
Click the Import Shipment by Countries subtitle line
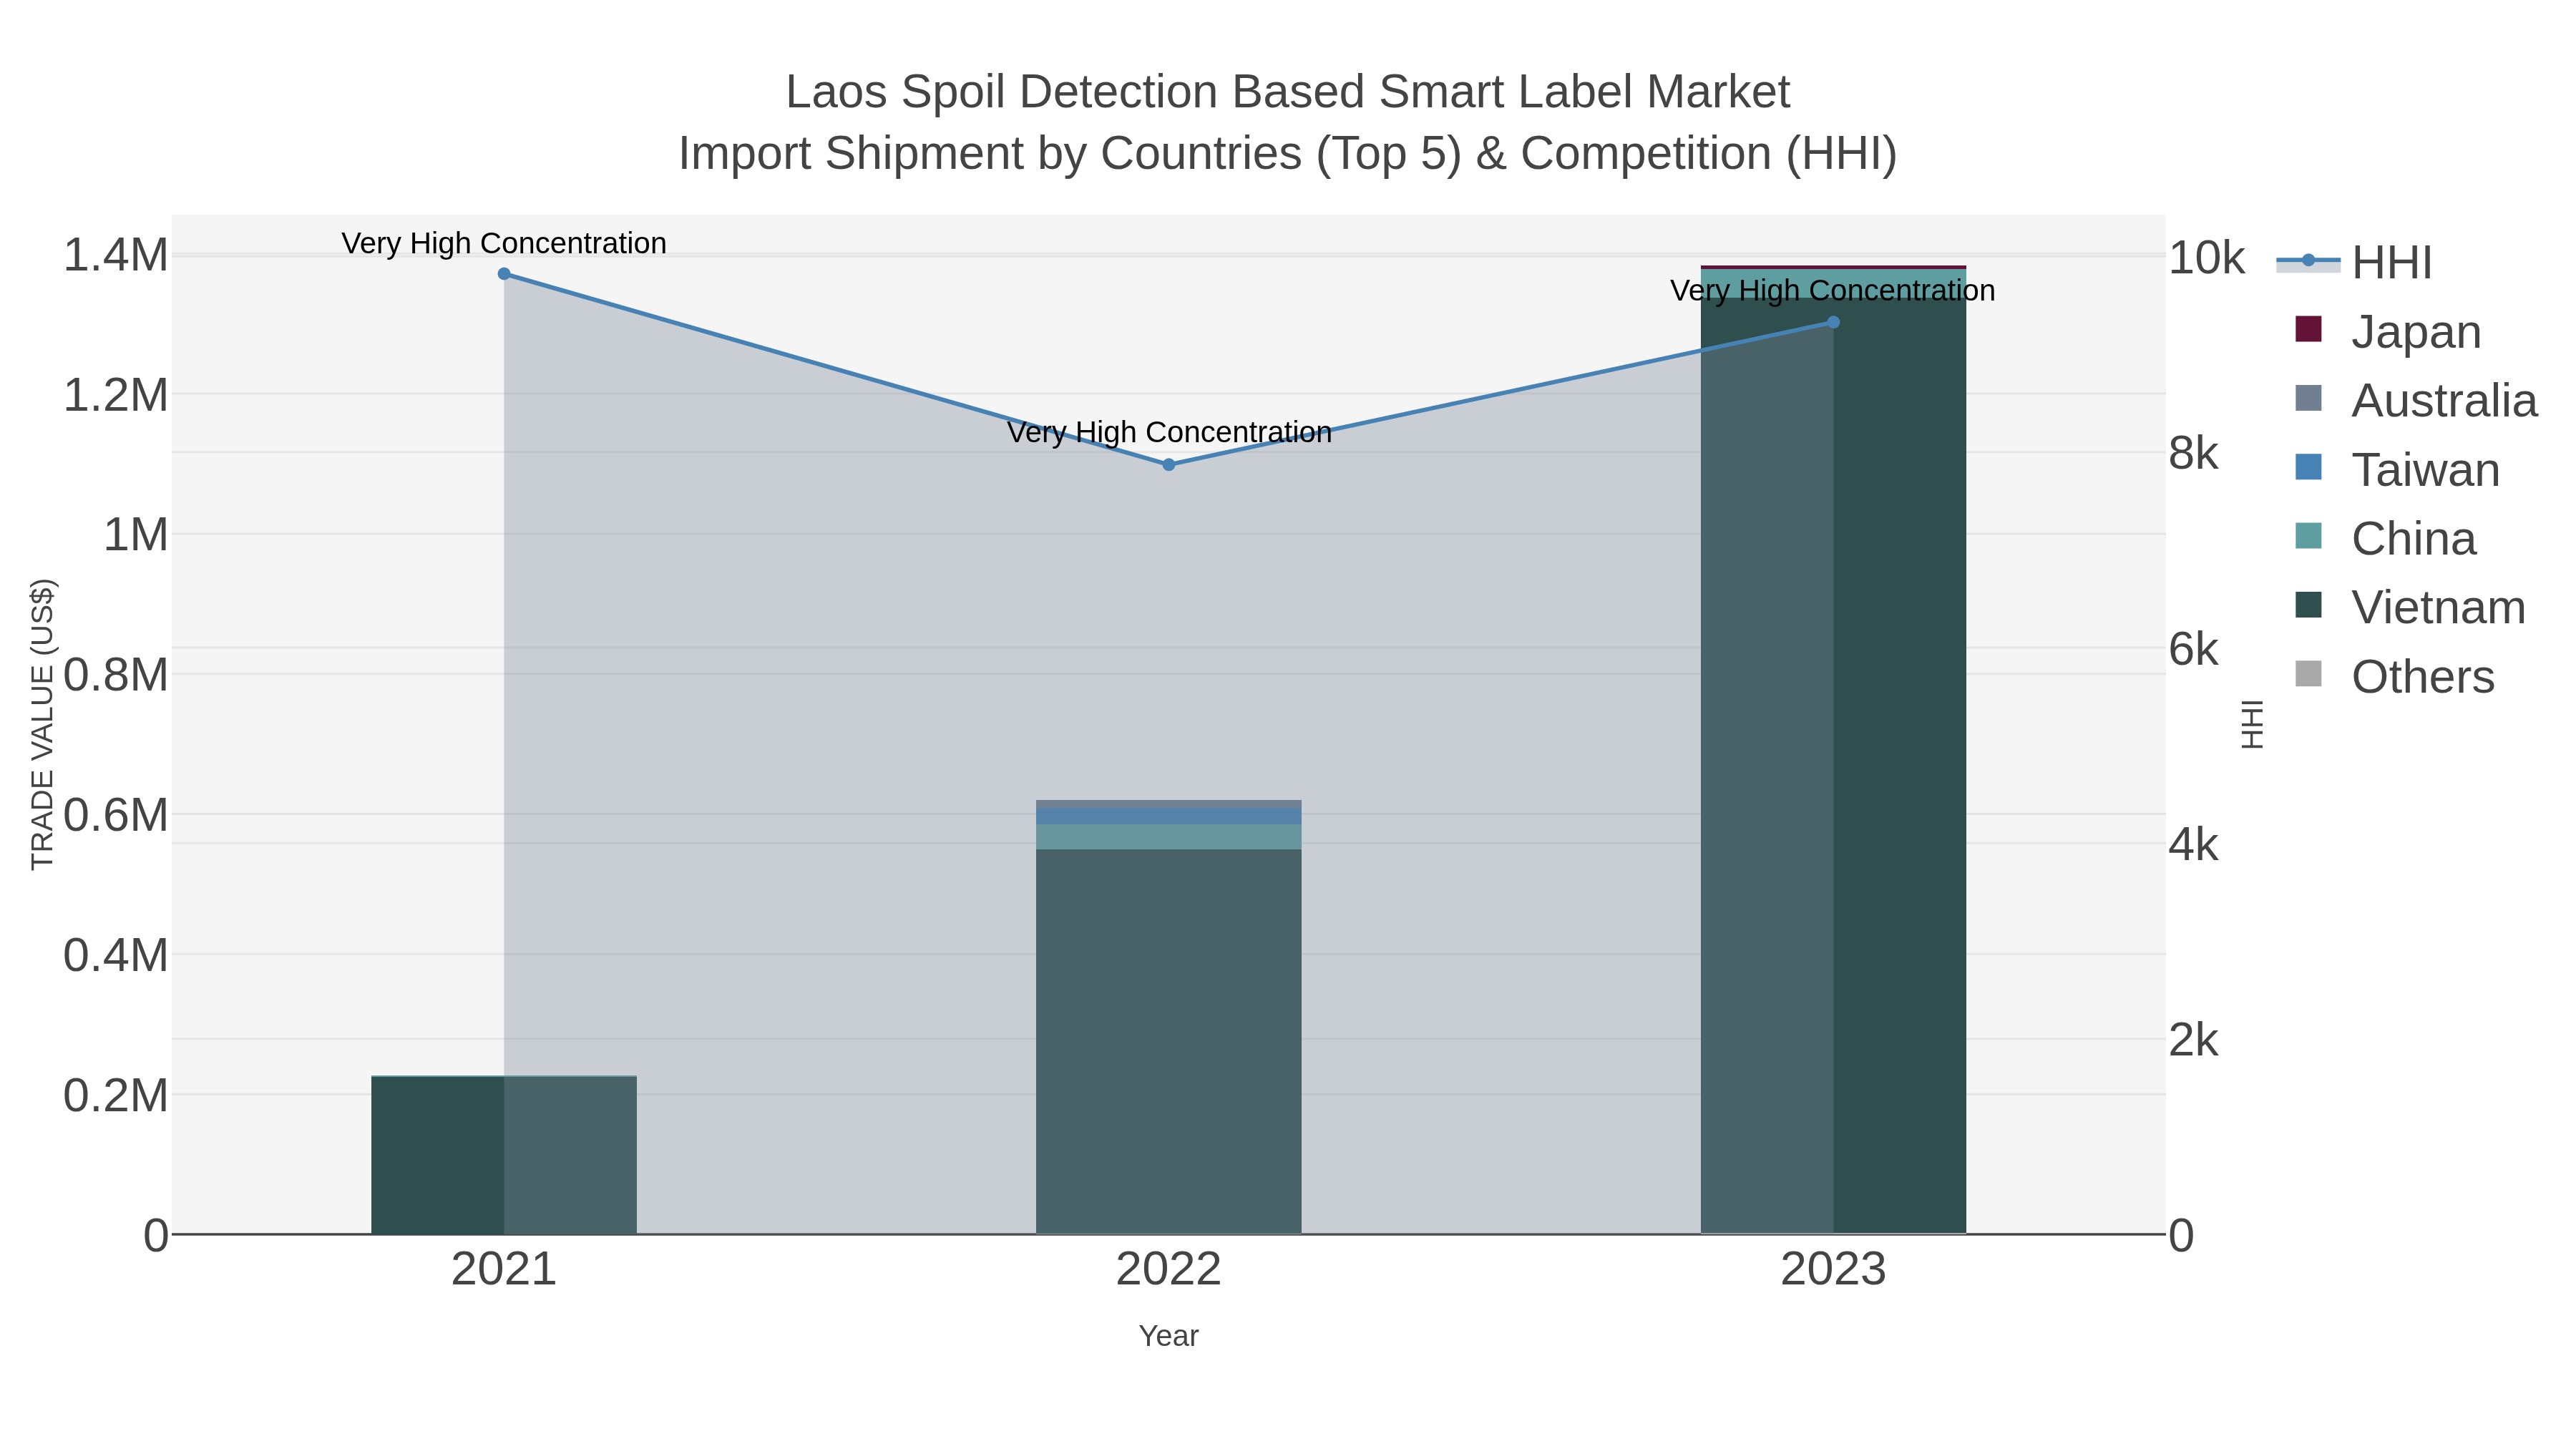[x=1288, y=154]
